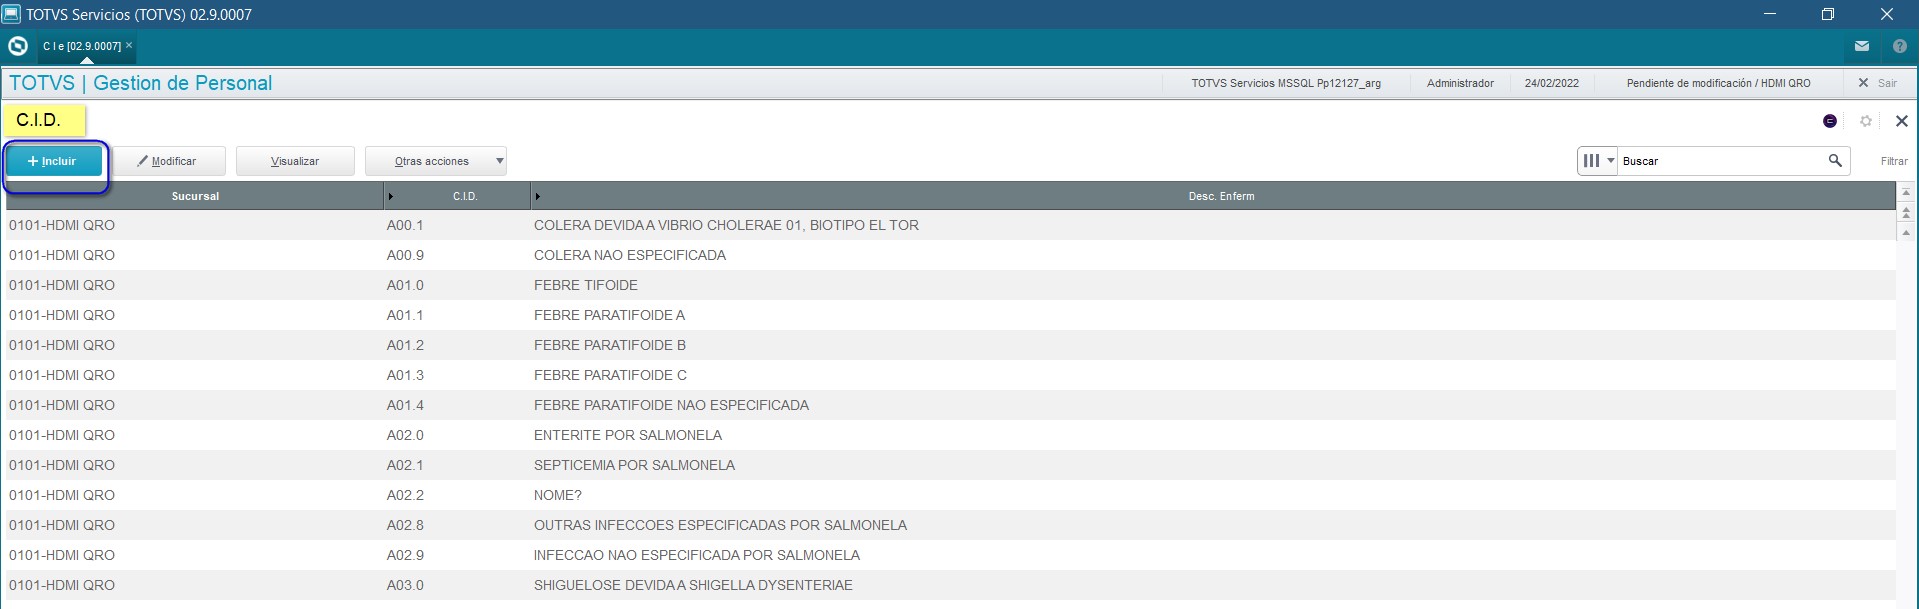Click the Visualizar button
This screenshot has width=1919, height=609.
295,161
